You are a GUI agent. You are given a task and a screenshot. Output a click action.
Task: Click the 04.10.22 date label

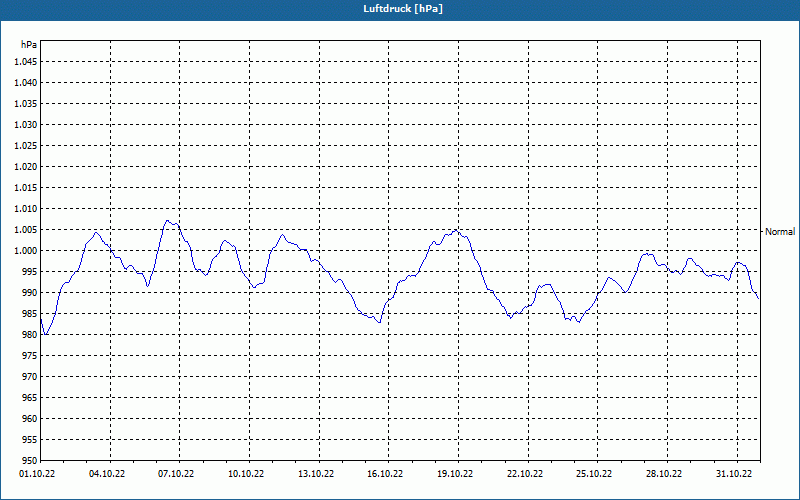click(x=107, y=474)
